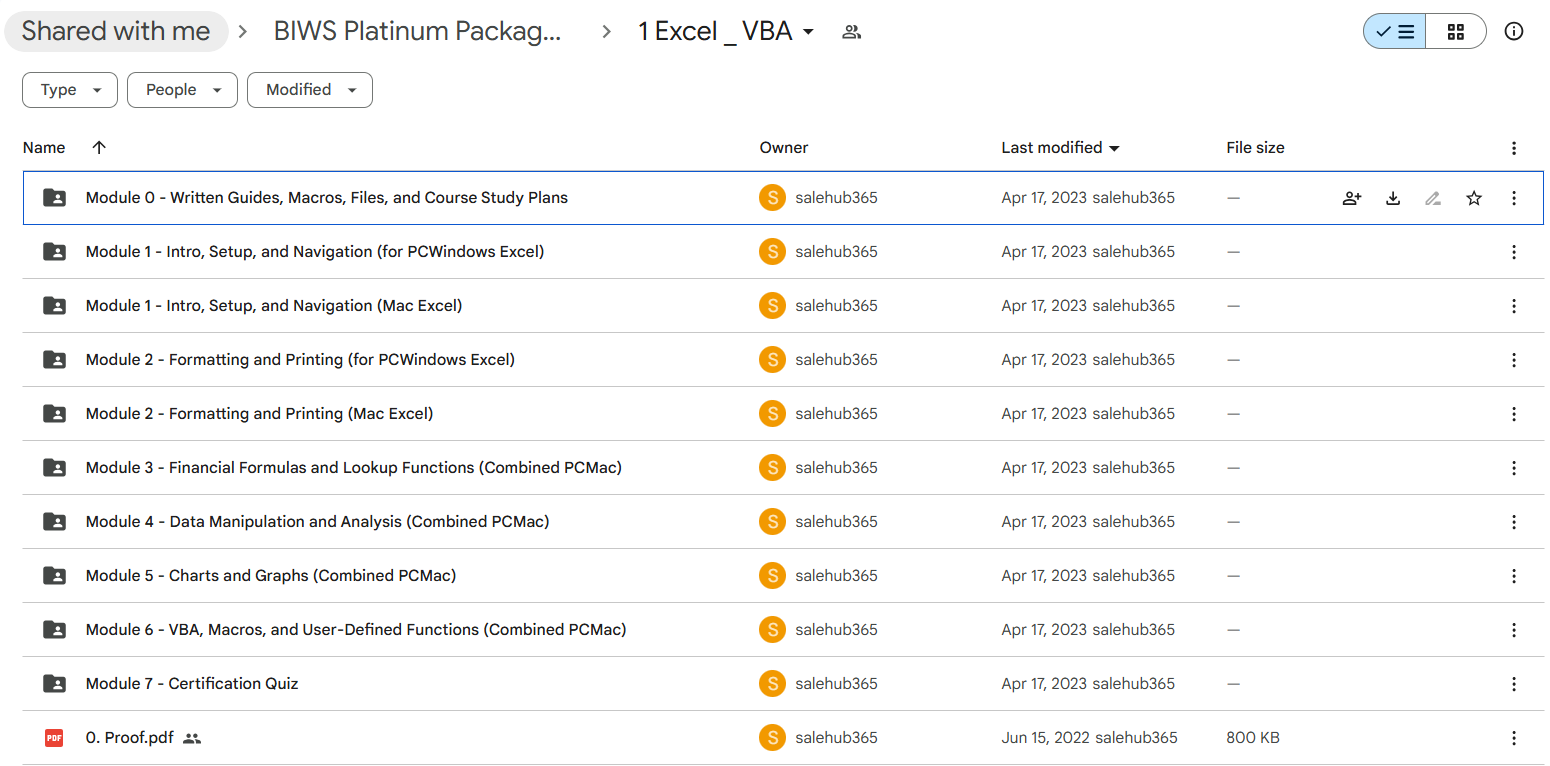Open more actions for Module 2 PCWindows row
Image resolution: width=1550 pixels, height=766 pixels.
(x=1514, y=360)
